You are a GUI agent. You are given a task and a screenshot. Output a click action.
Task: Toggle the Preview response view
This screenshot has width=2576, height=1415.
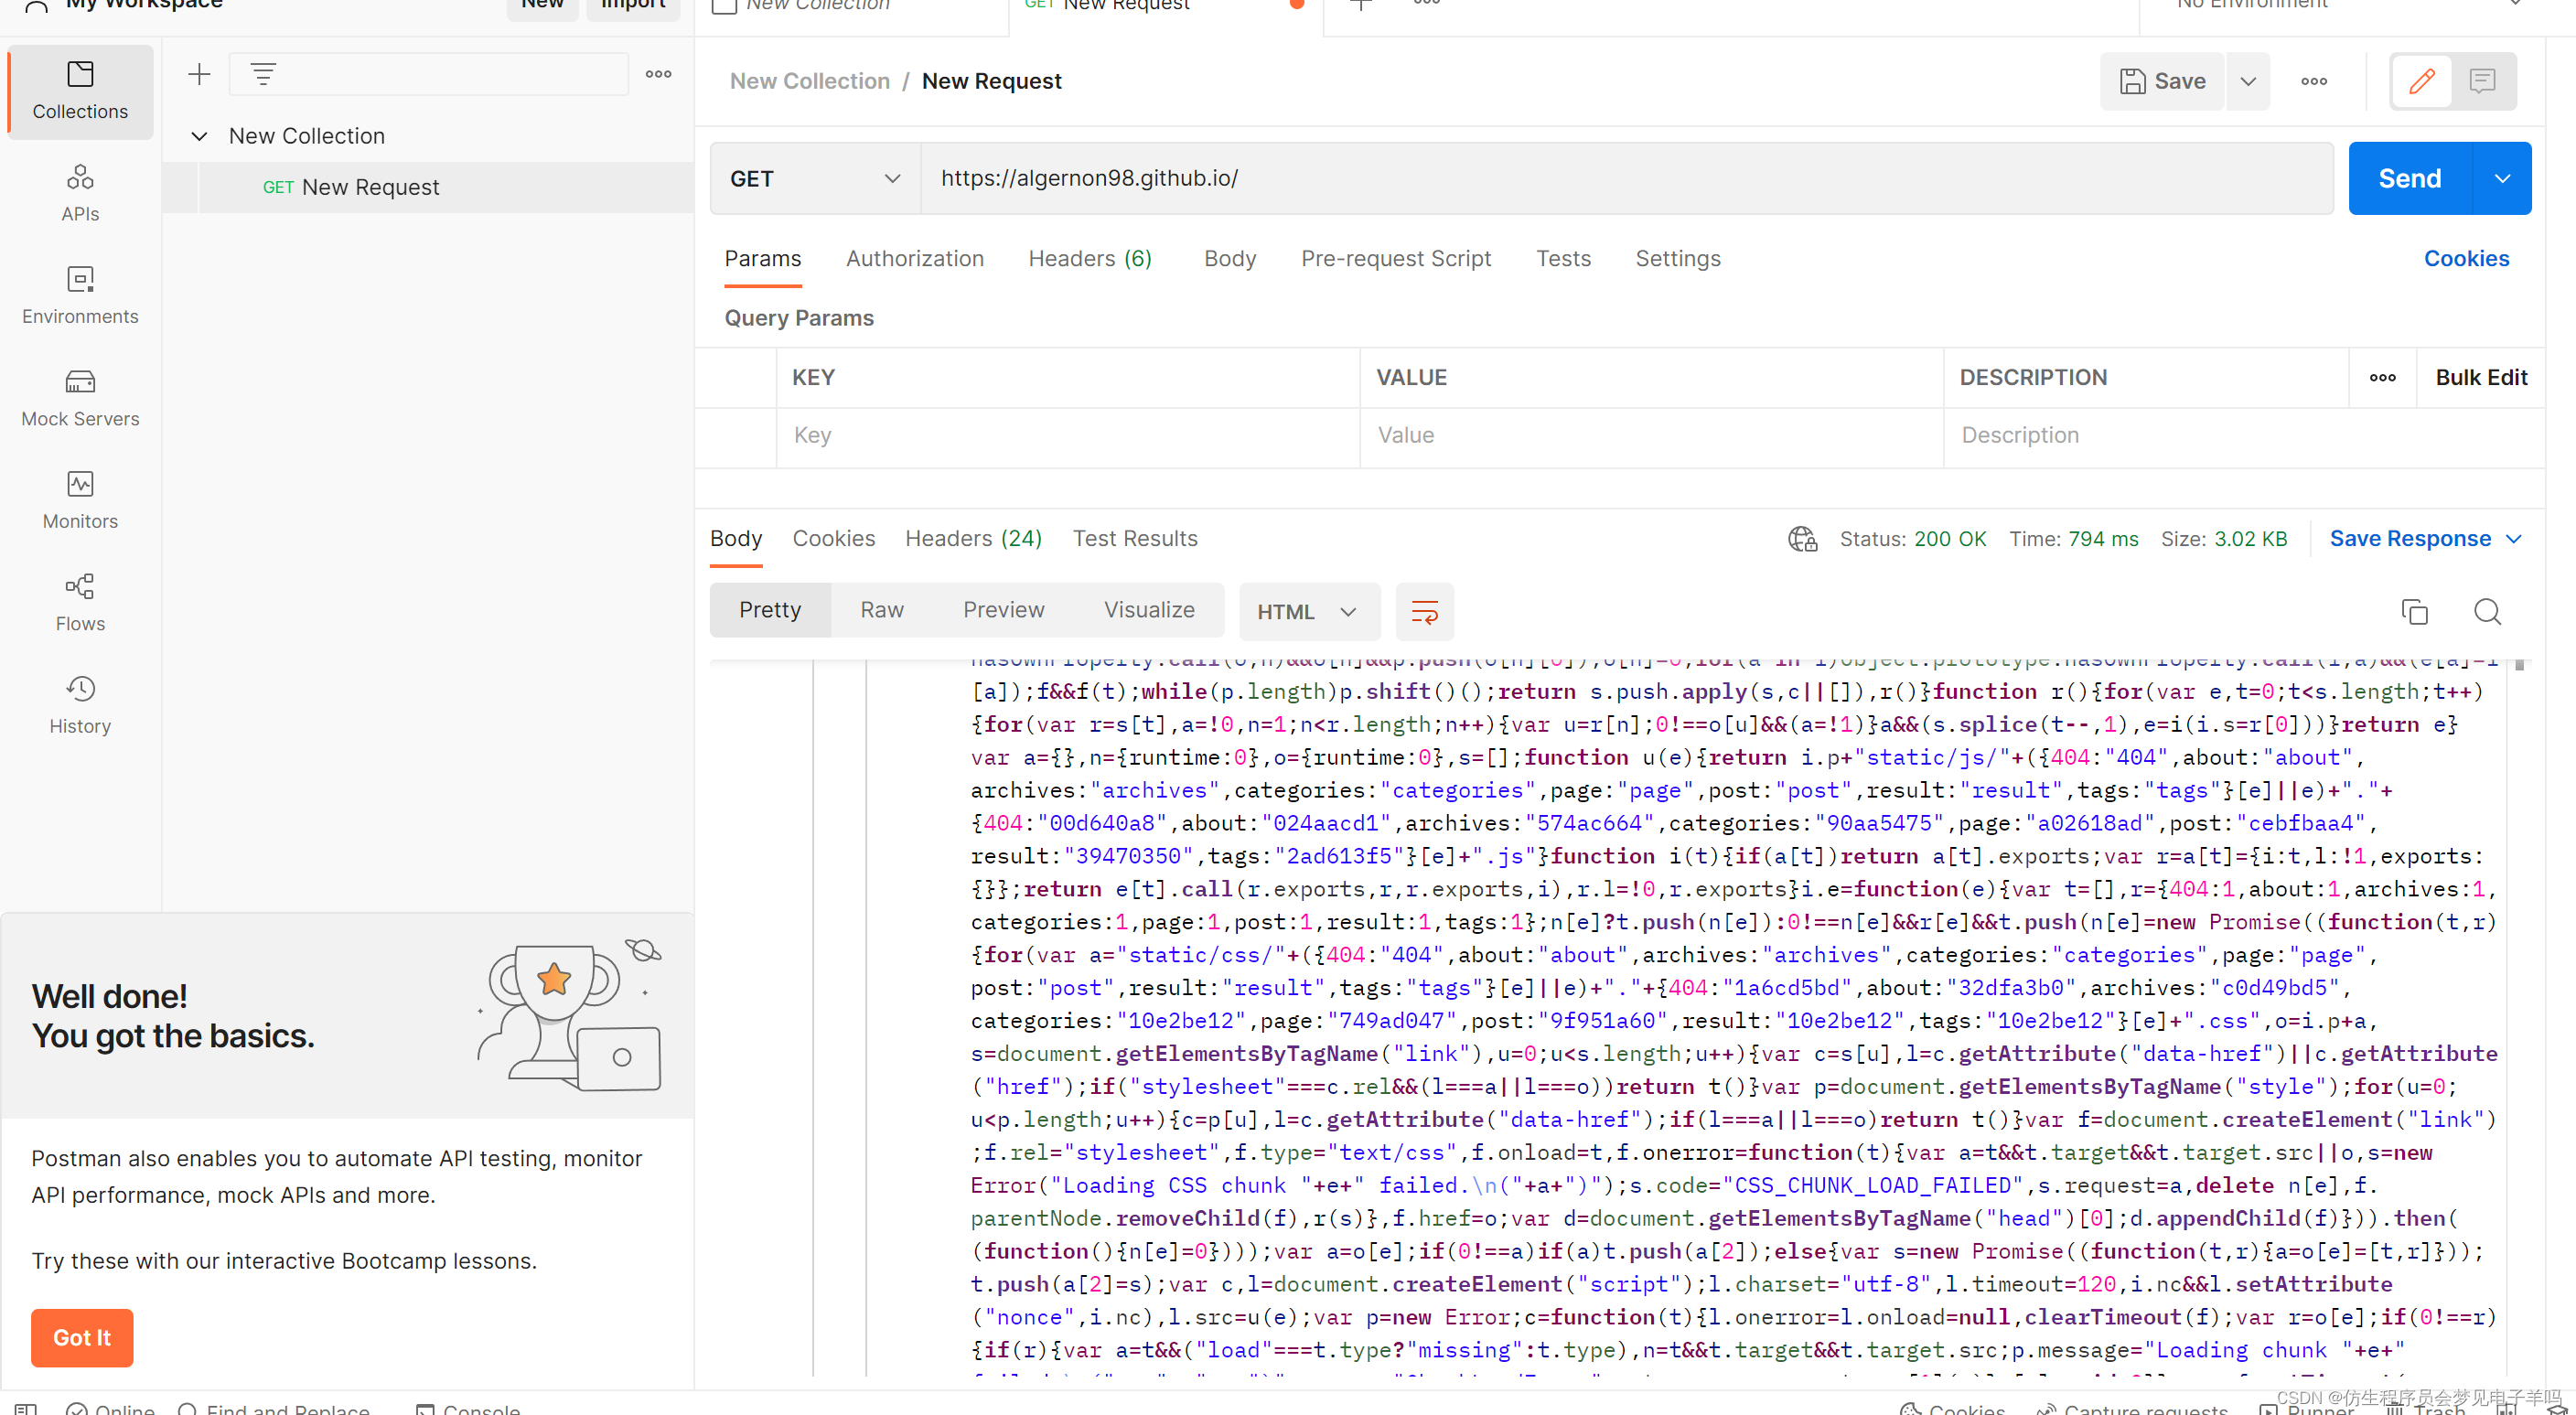tap(1003, 608)
